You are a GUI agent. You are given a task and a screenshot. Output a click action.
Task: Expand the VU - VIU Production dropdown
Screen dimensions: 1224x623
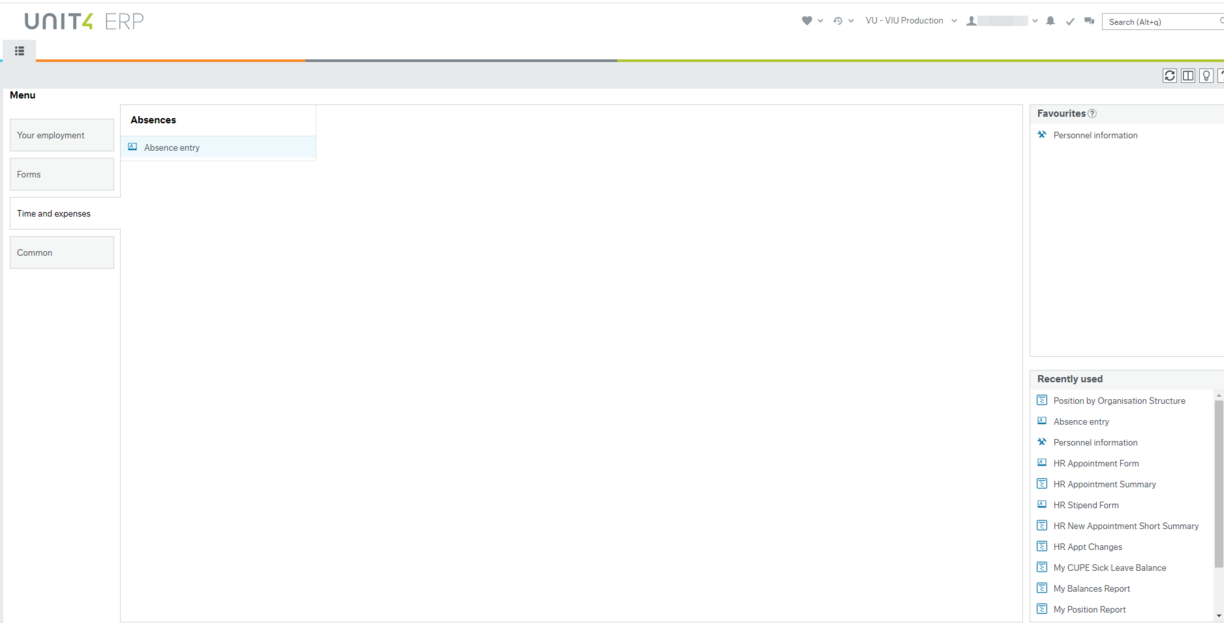click(954, 21)
